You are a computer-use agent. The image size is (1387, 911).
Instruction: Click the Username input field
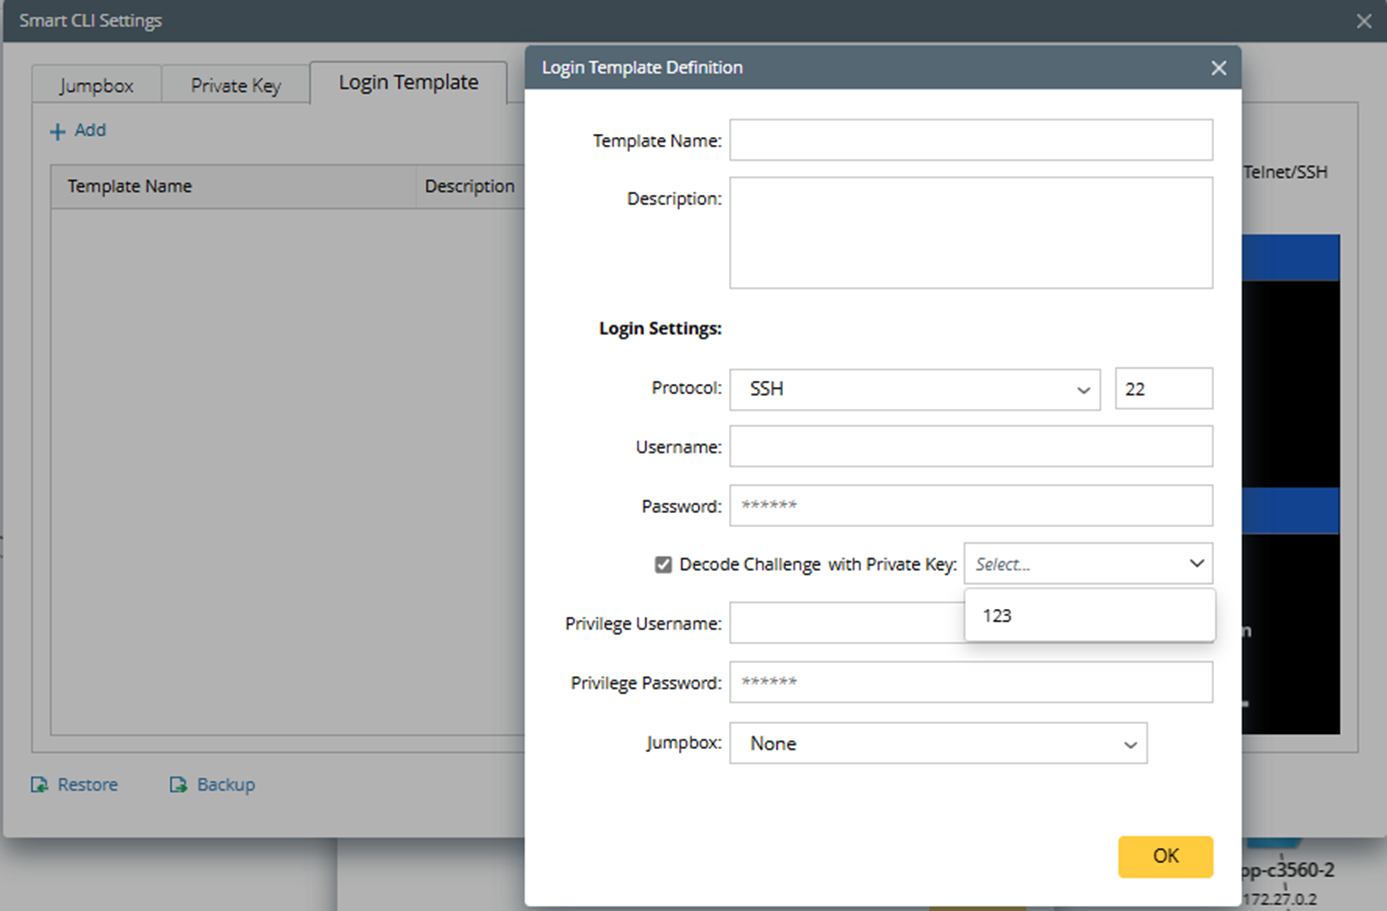pos(970,447)
